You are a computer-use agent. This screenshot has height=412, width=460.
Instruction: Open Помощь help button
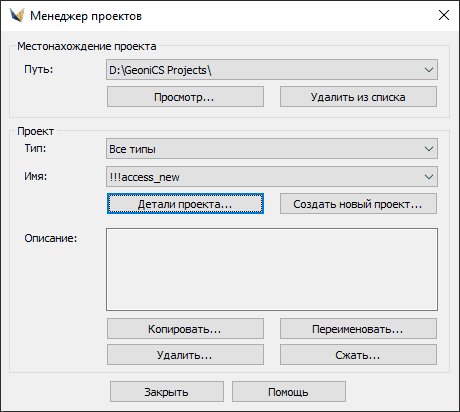tap(289, 392)
